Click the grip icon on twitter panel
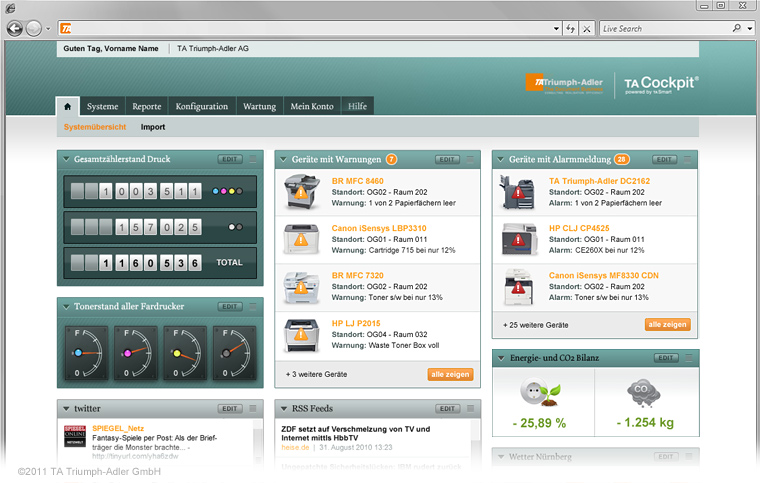Screen dimensions: 760x483 tap(253, 408)
